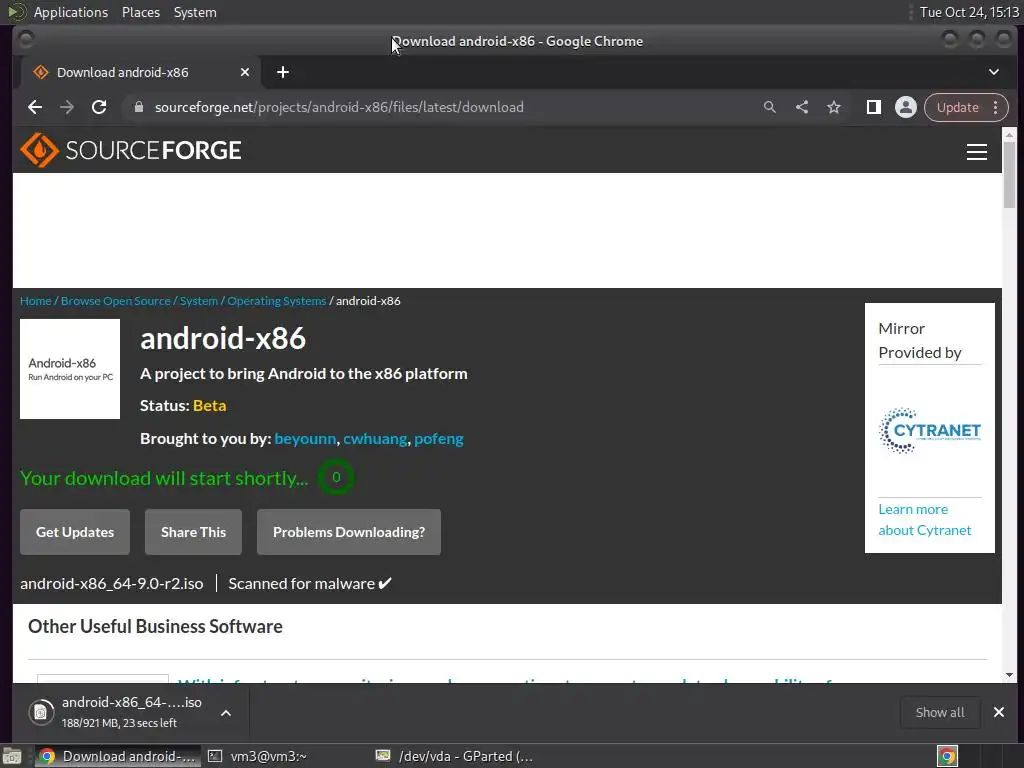
Task: Switch to the vm3@vm3 terminal taskbar entry
Action: (x=259, y=756)
